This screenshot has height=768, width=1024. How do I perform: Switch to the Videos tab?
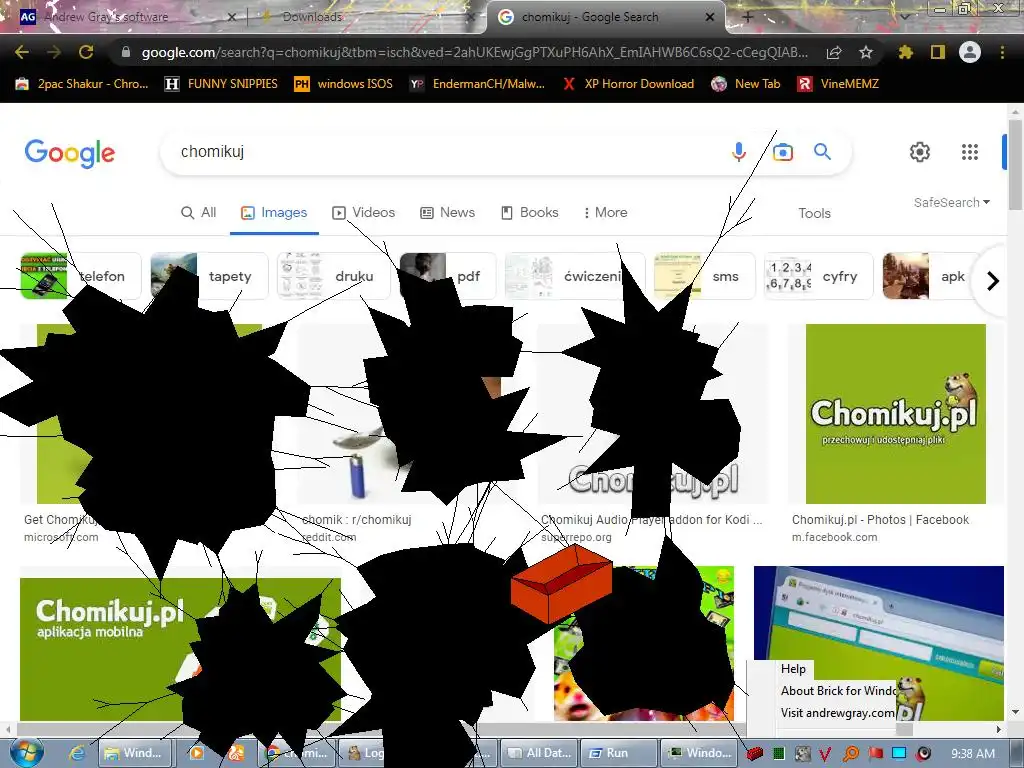364,212
